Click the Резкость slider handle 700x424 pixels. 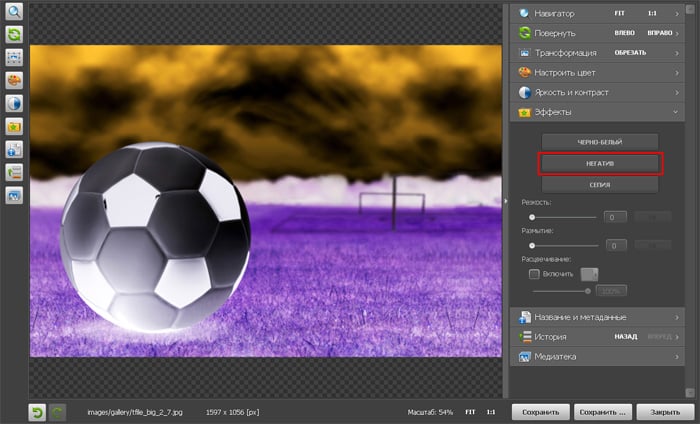point(532,216)
